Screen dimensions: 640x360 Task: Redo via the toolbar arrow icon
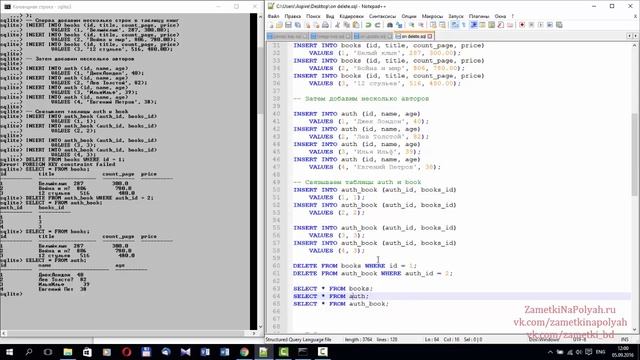pyautogui.click(x=378, y=25)
